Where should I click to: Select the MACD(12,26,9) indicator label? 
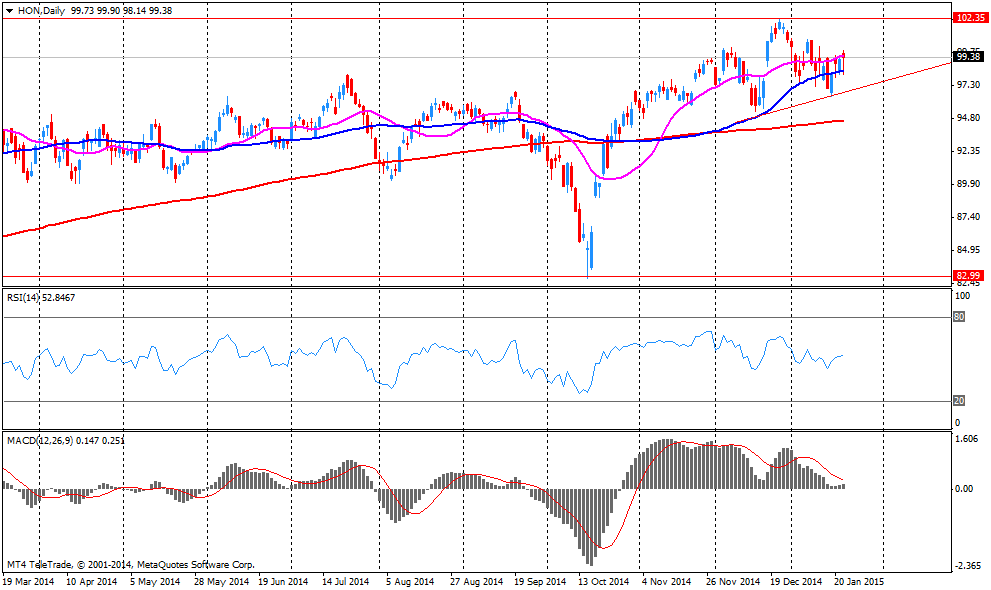66,440
